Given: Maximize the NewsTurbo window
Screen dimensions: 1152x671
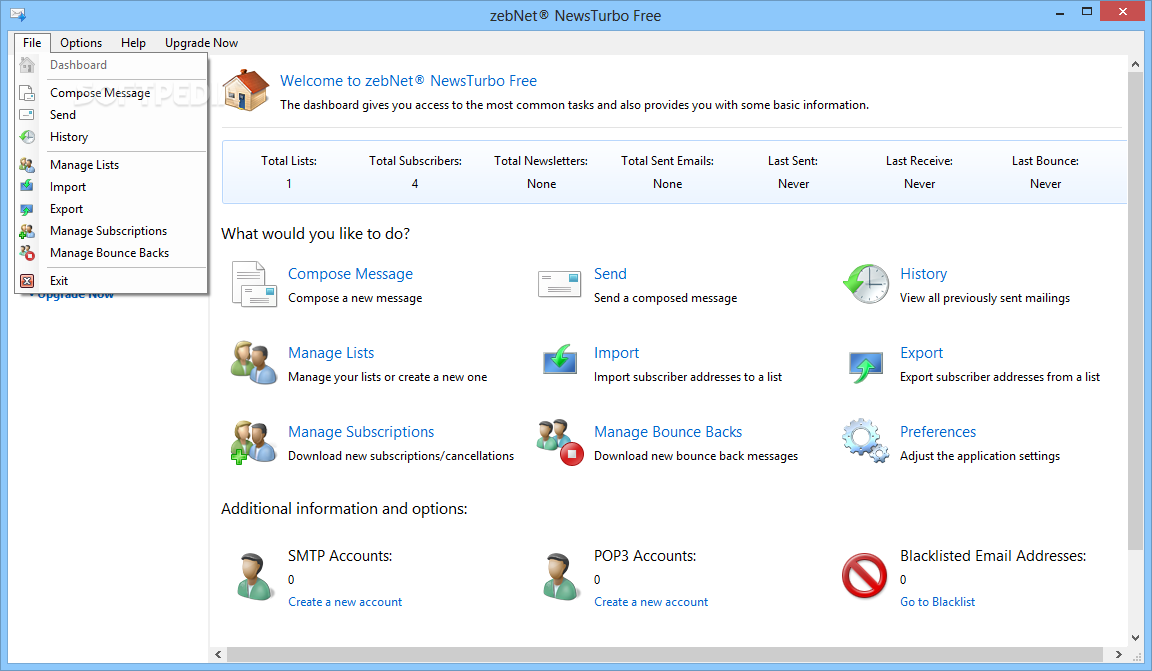Looking at the screenshot, I should coord(1087,12).
